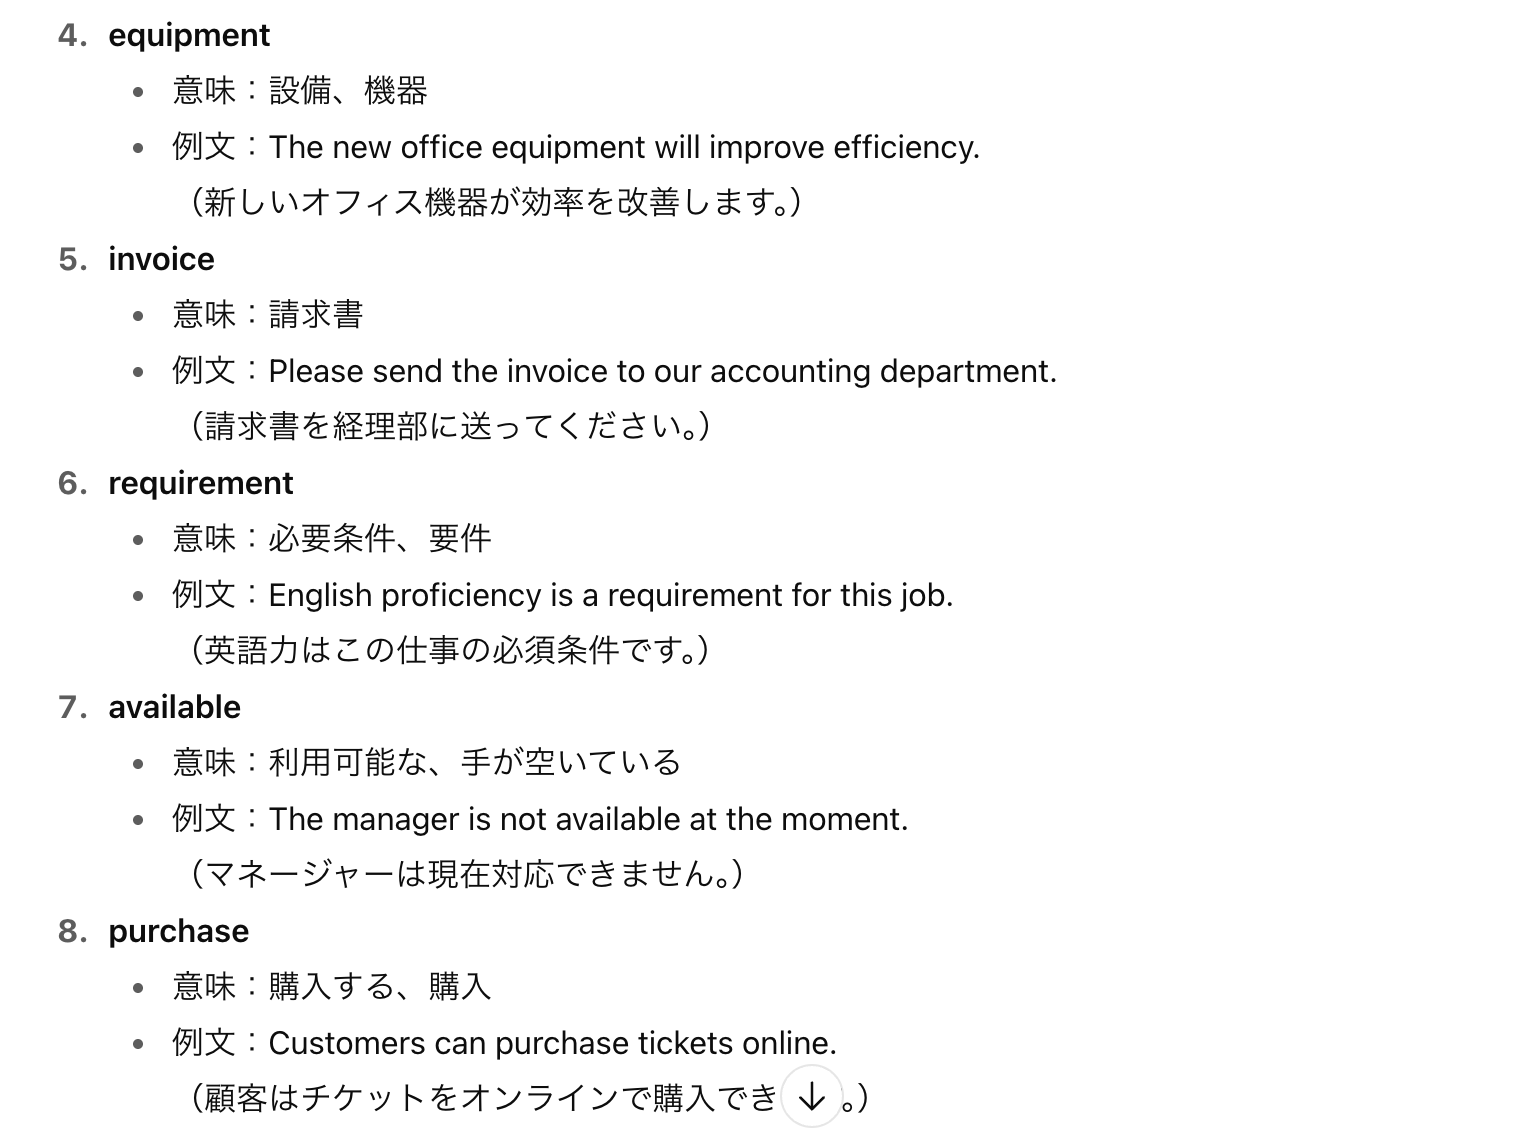Click the purchase tickets online example sentence
Screen dimensions: 1536x1140
pos(552,1043)
